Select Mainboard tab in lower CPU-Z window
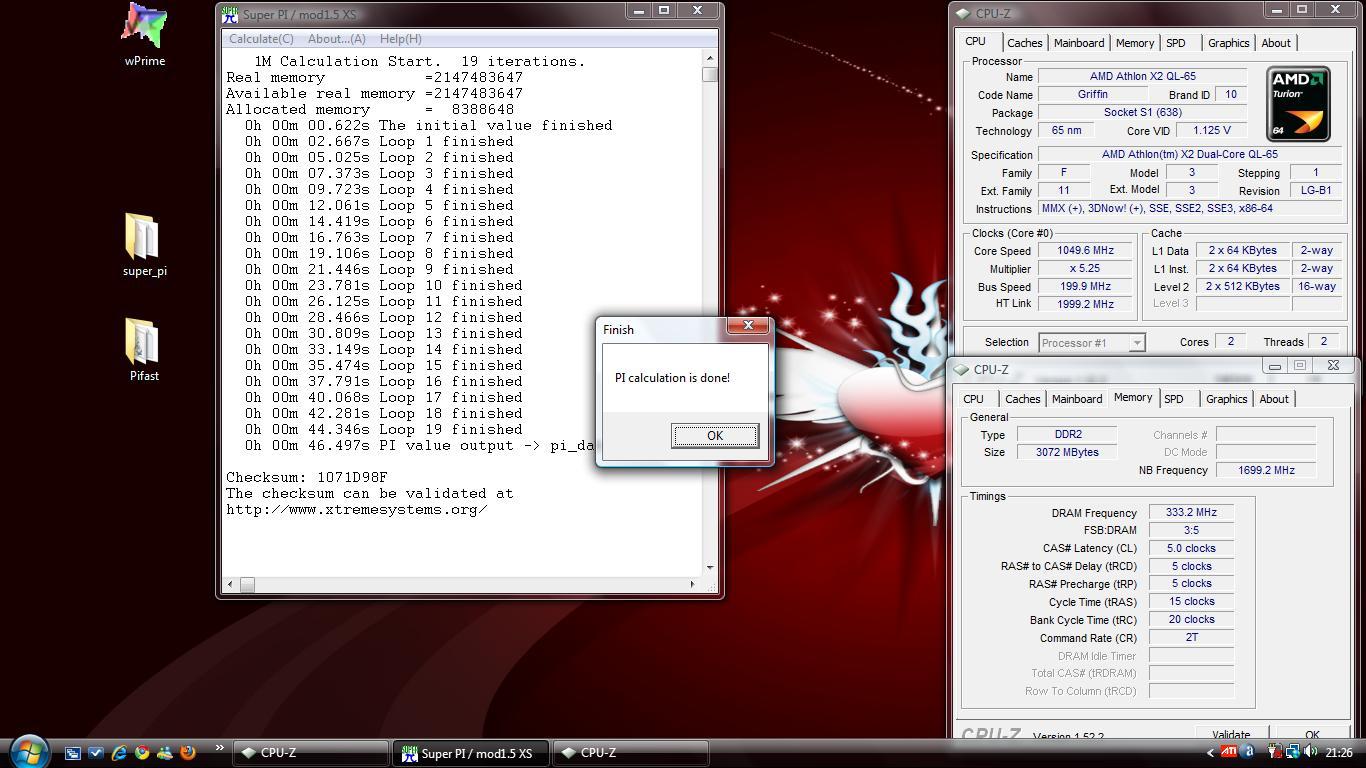 pyautogui.click(x=1077, y=399)
